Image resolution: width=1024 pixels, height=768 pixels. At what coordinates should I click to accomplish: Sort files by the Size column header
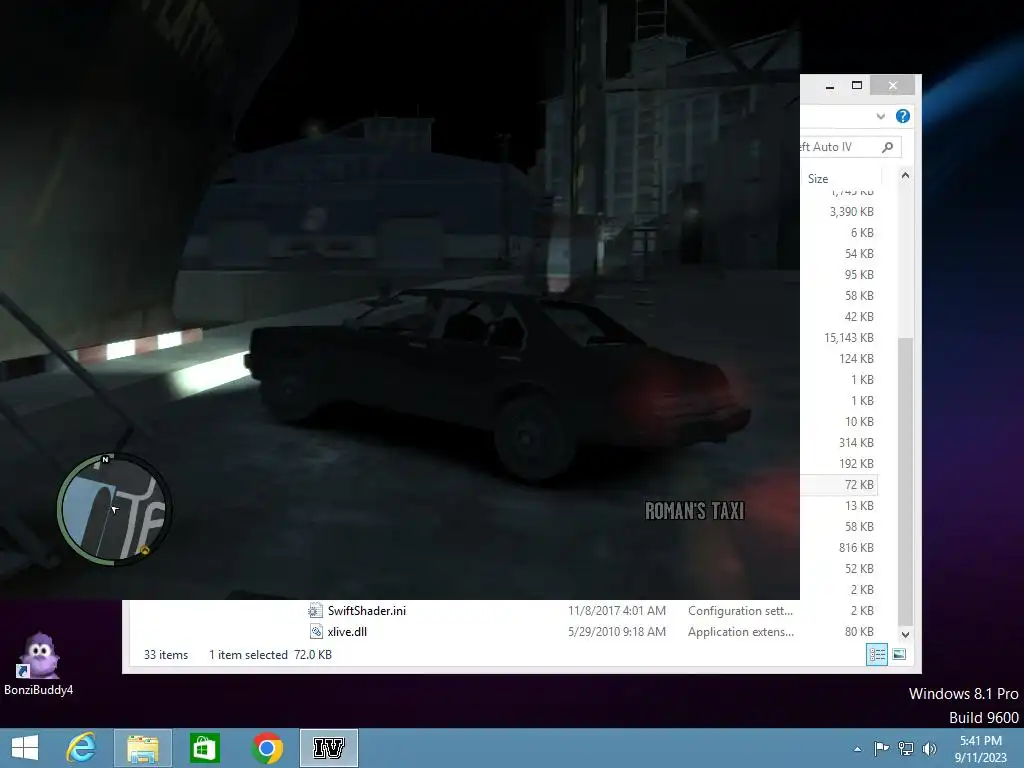[818, 178]
